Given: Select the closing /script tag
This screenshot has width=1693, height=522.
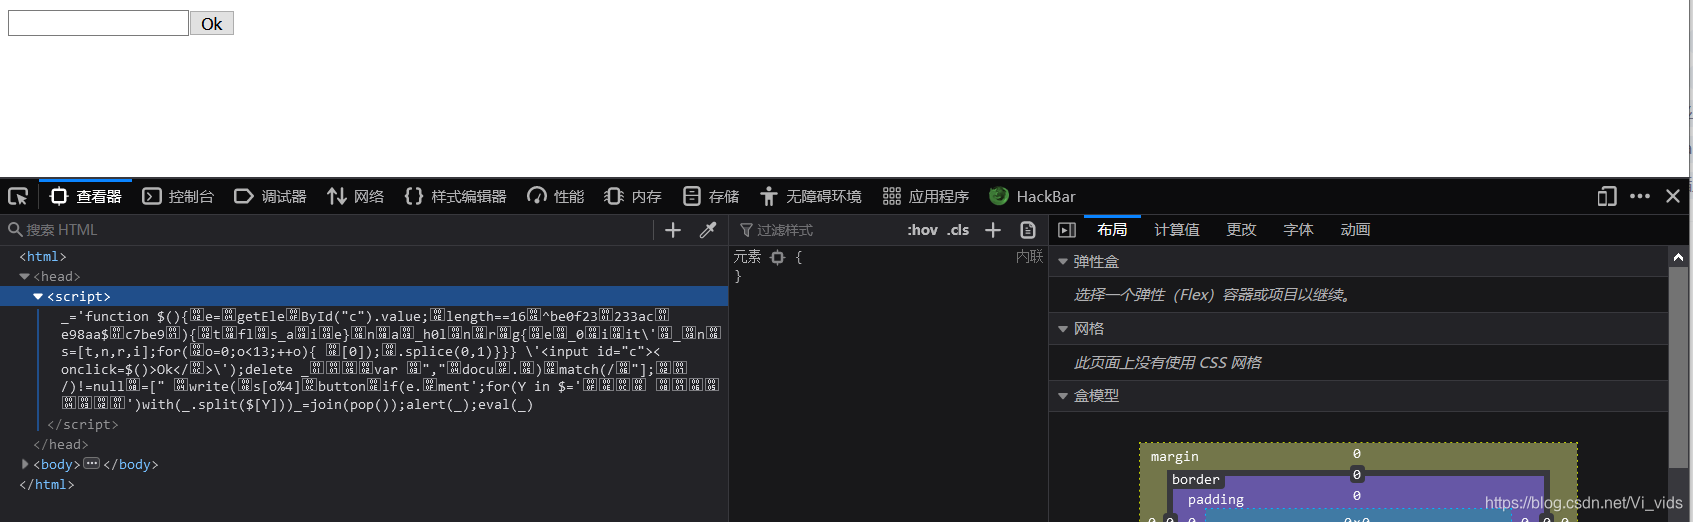Looking at the screenshot, I should (83, 425).
